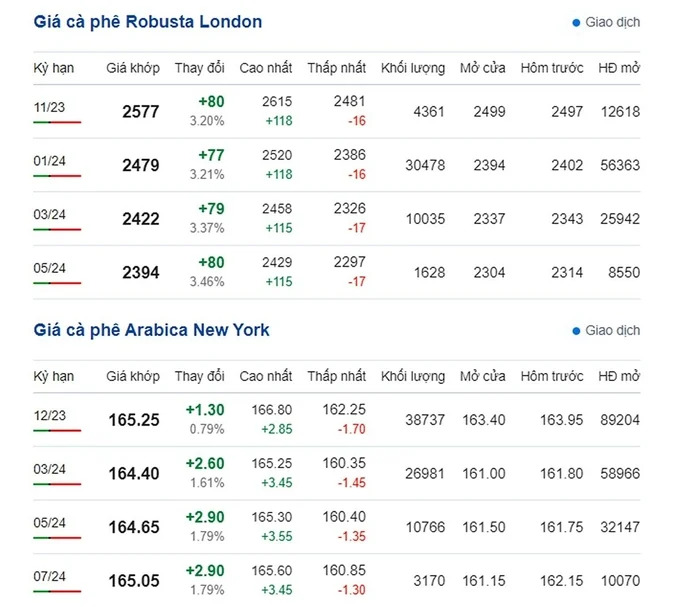Select the 12/23 Arabica contract term

coord(48,411)
